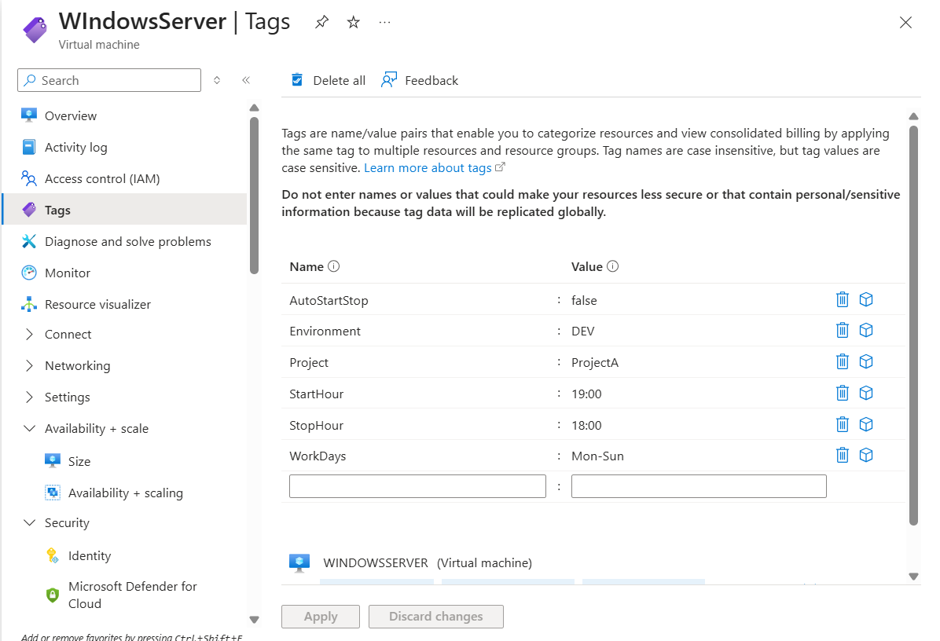Click the Value info icon
Screen dimensions: 940x641
(x=613, y=266)
